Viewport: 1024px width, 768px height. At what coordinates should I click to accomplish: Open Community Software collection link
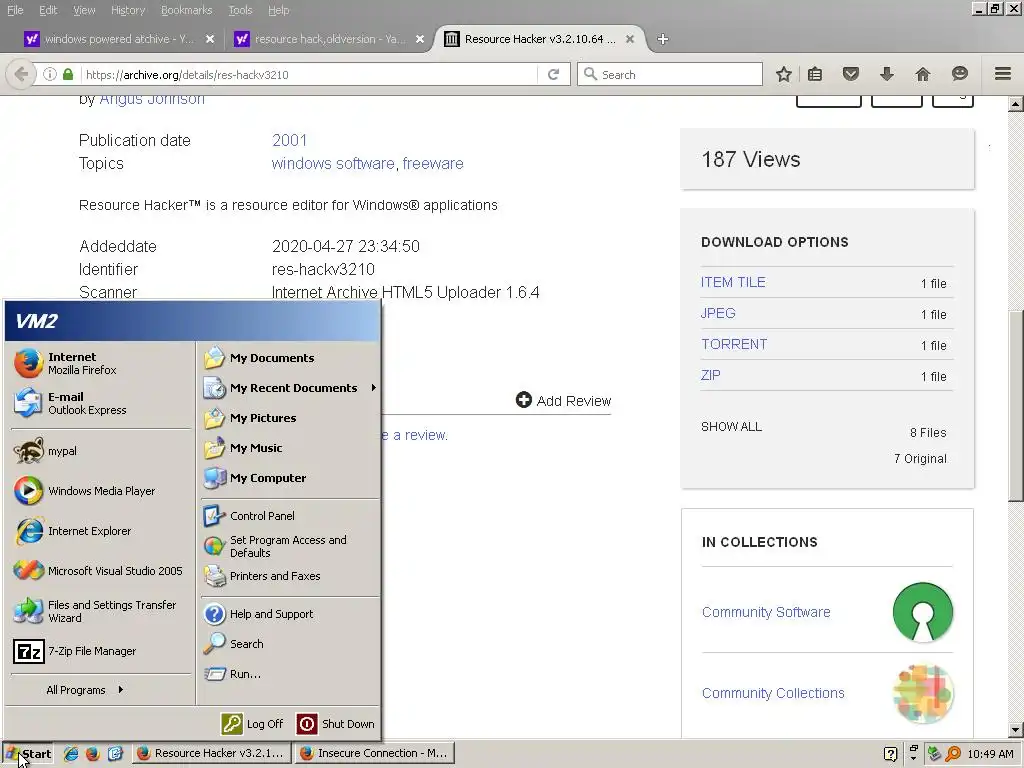point(766,612)
